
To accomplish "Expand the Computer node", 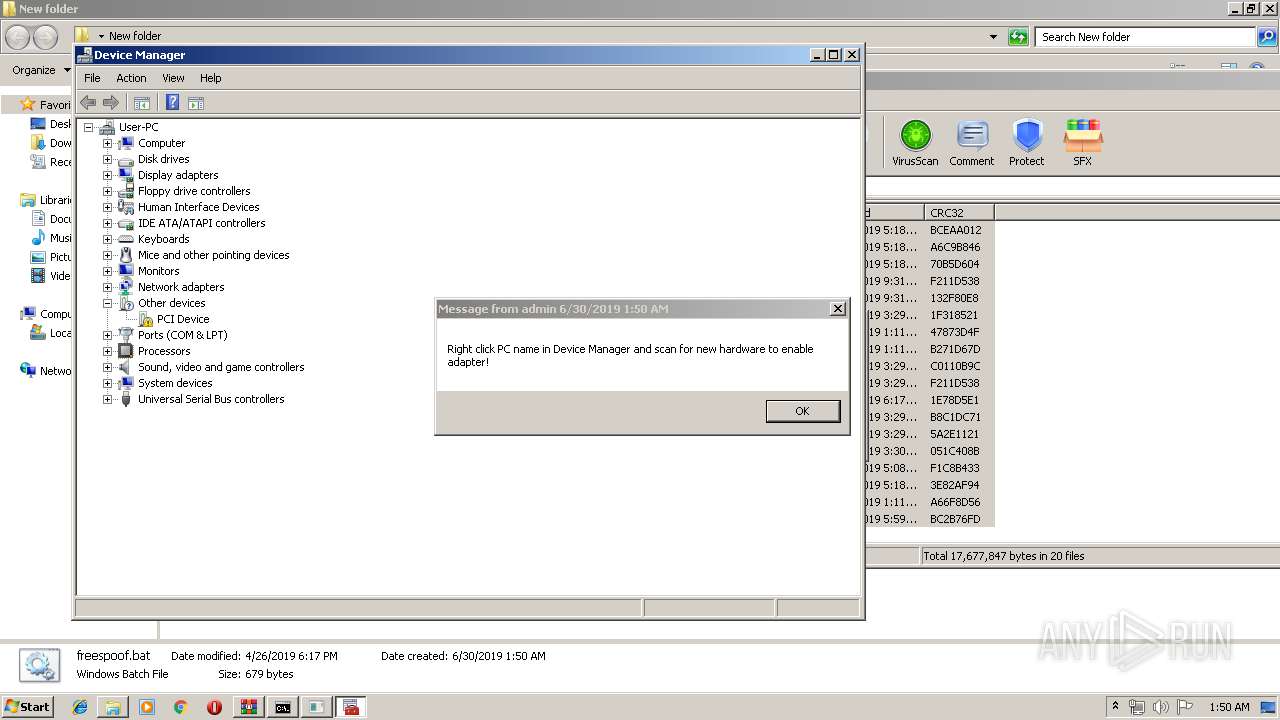I will pyautogui.click(x=107, y=143).
